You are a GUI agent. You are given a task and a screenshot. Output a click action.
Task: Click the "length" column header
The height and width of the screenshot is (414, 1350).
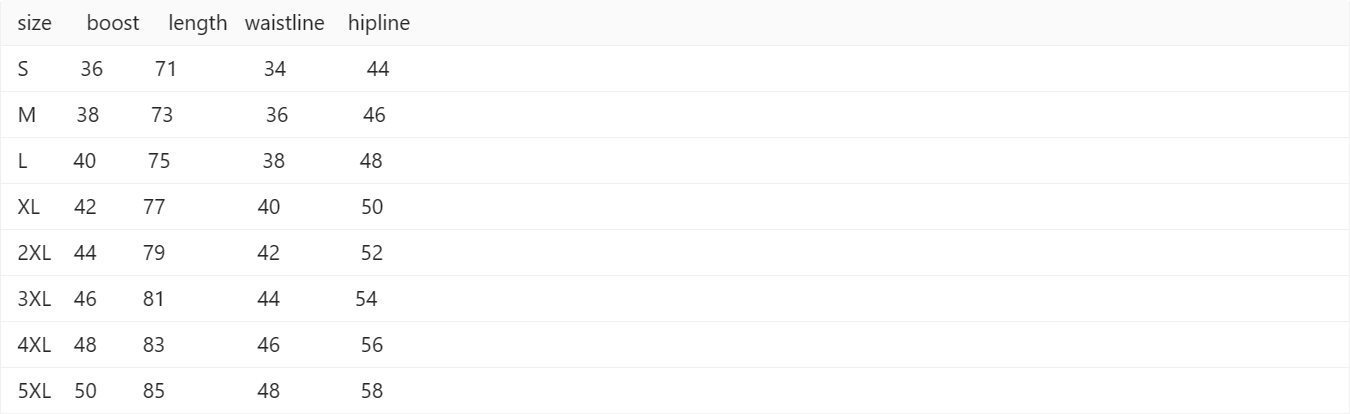(198, 23)
